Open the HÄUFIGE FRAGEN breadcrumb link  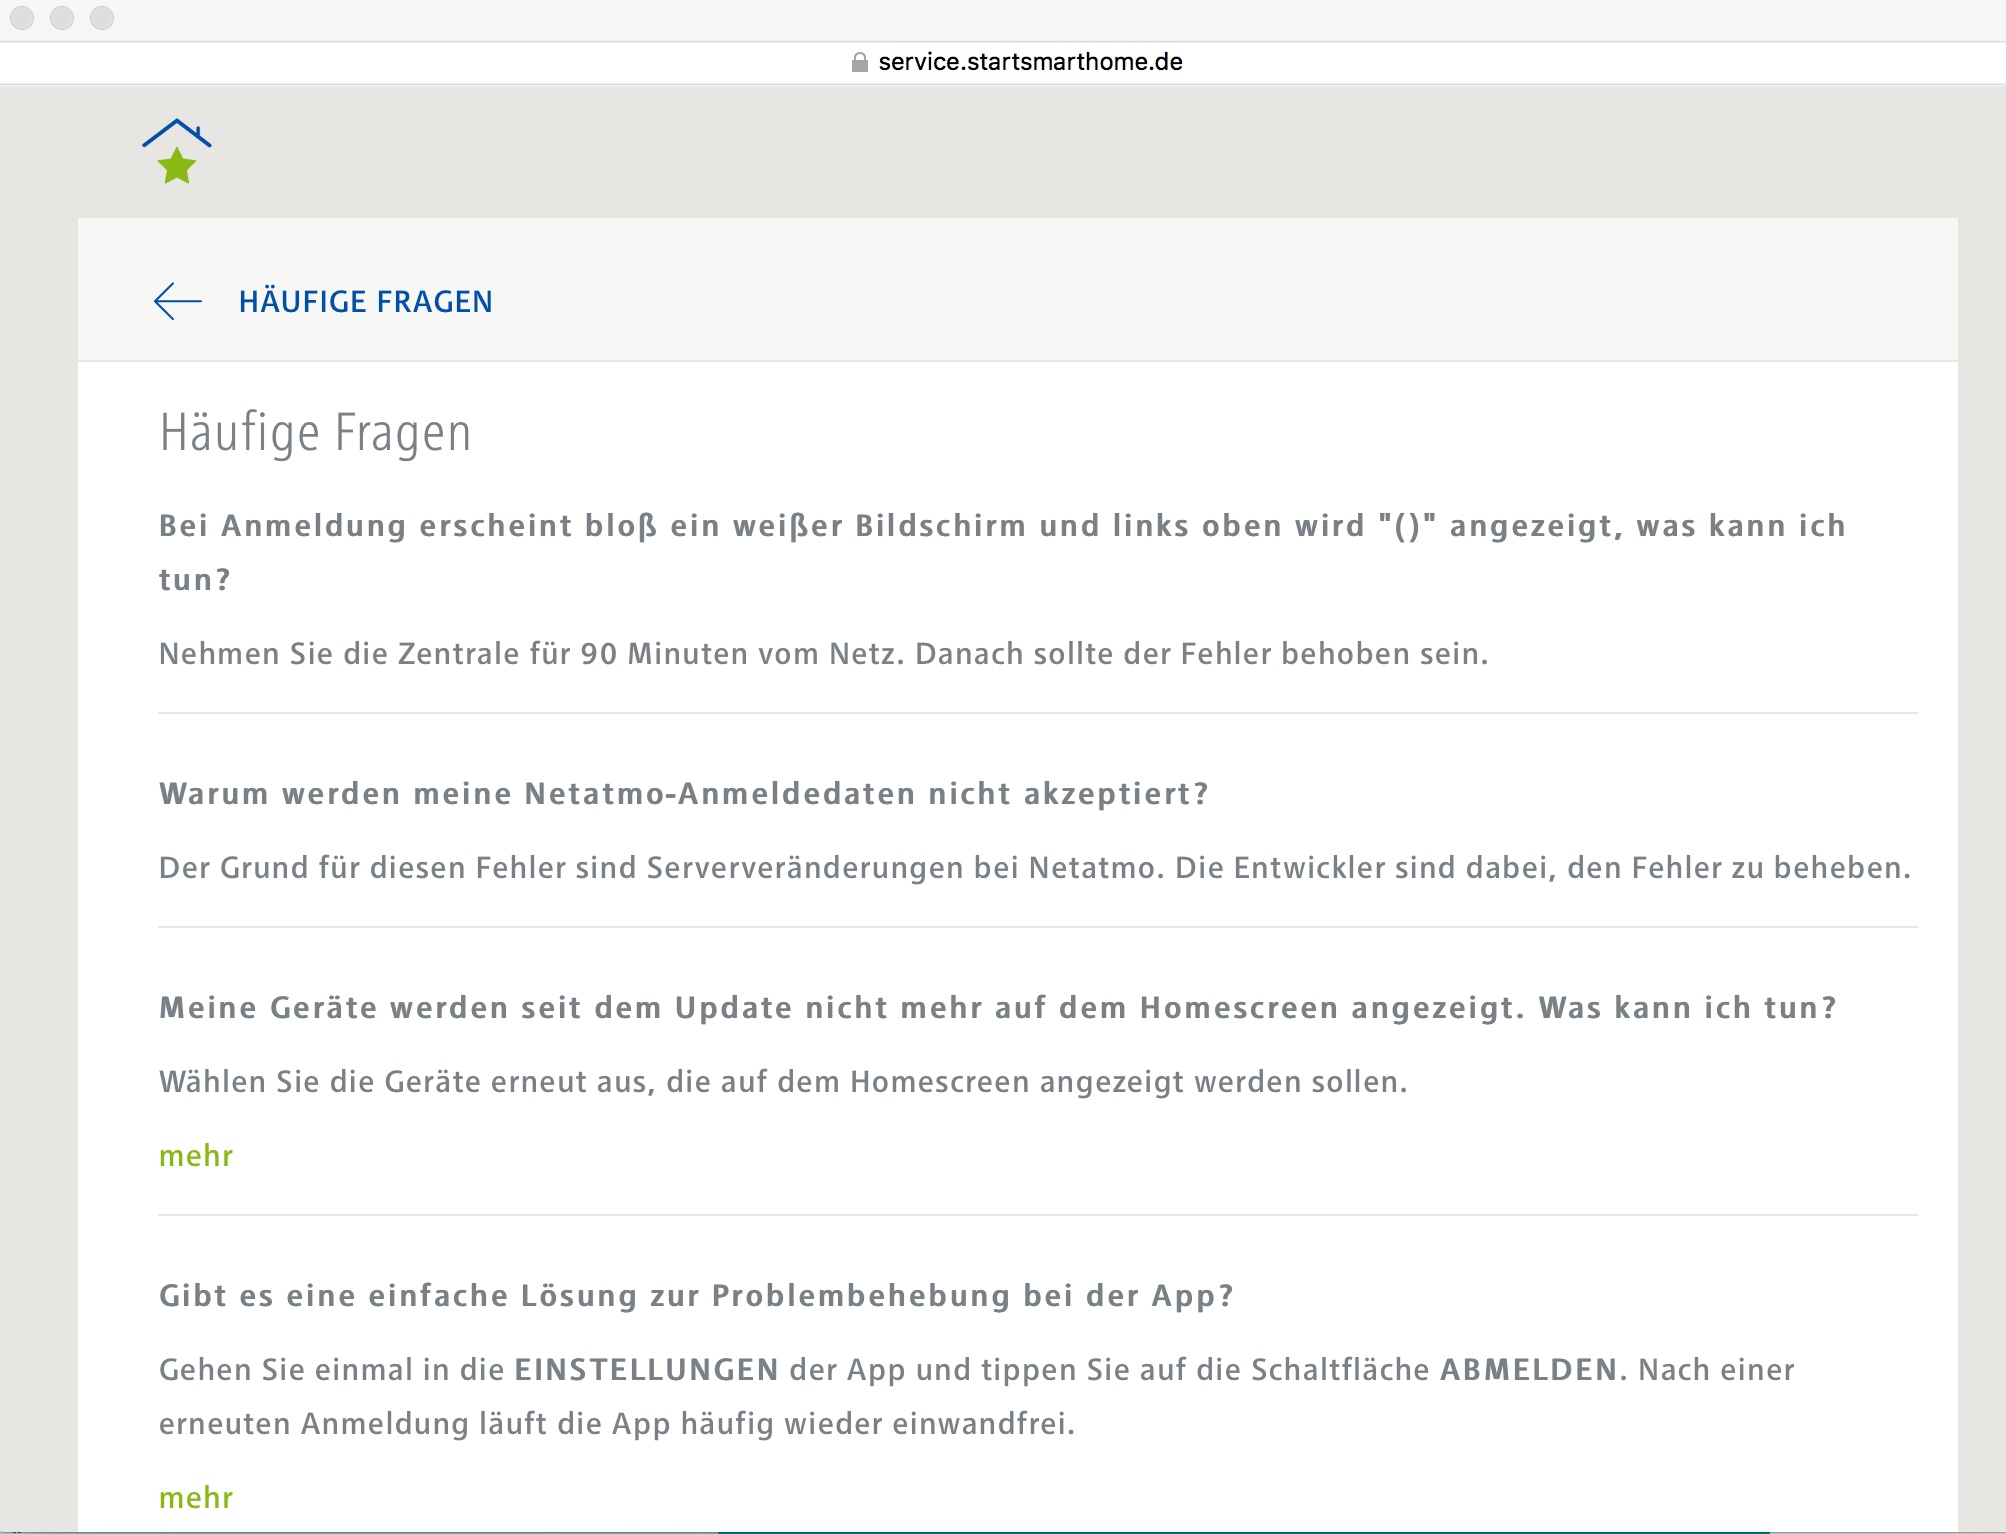(365, 301)
